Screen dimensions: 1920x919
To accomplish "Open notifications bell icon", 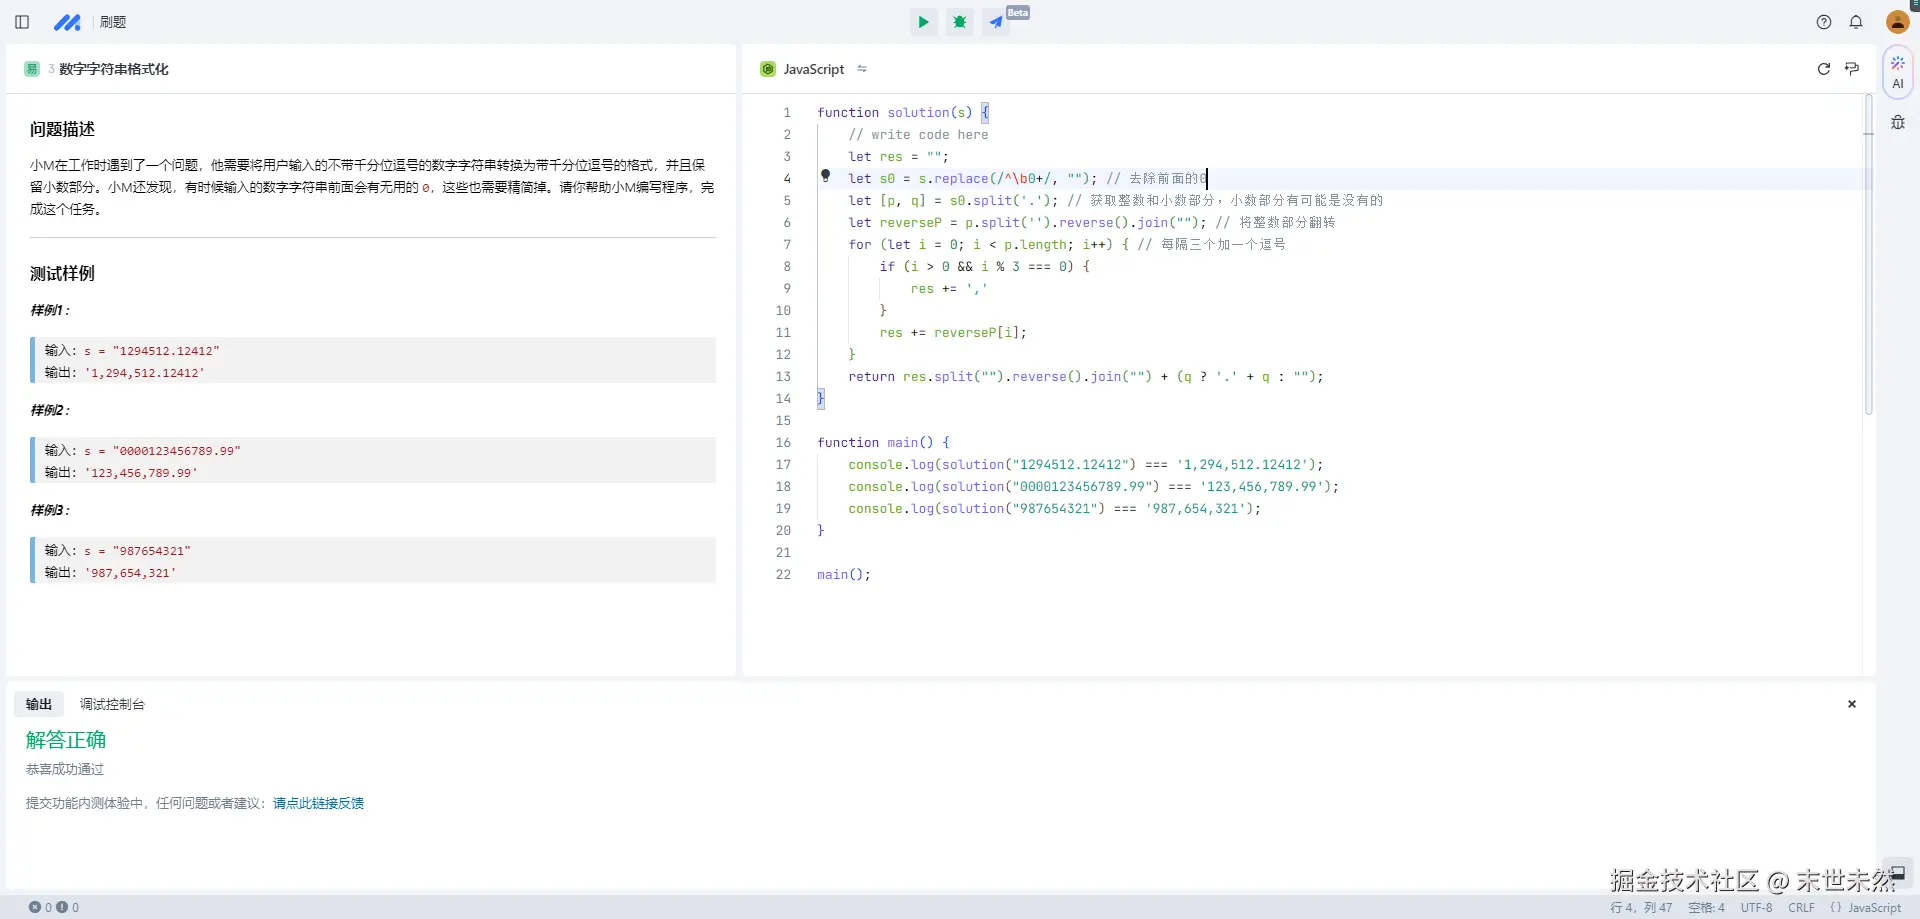I will [x=1856, y=22].
